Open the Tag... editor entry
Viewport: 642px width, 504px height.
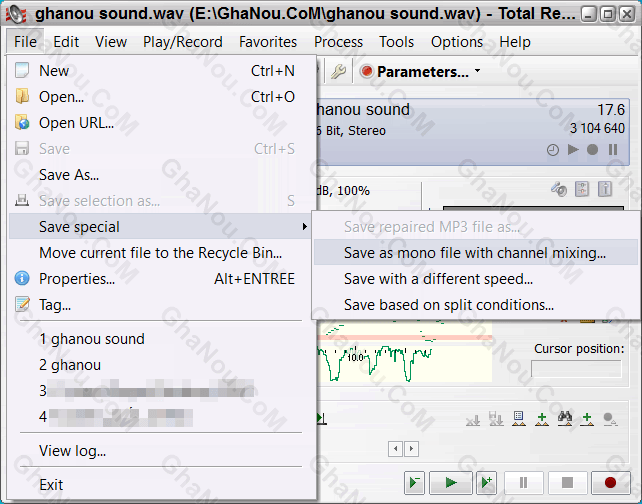[160, 305]
